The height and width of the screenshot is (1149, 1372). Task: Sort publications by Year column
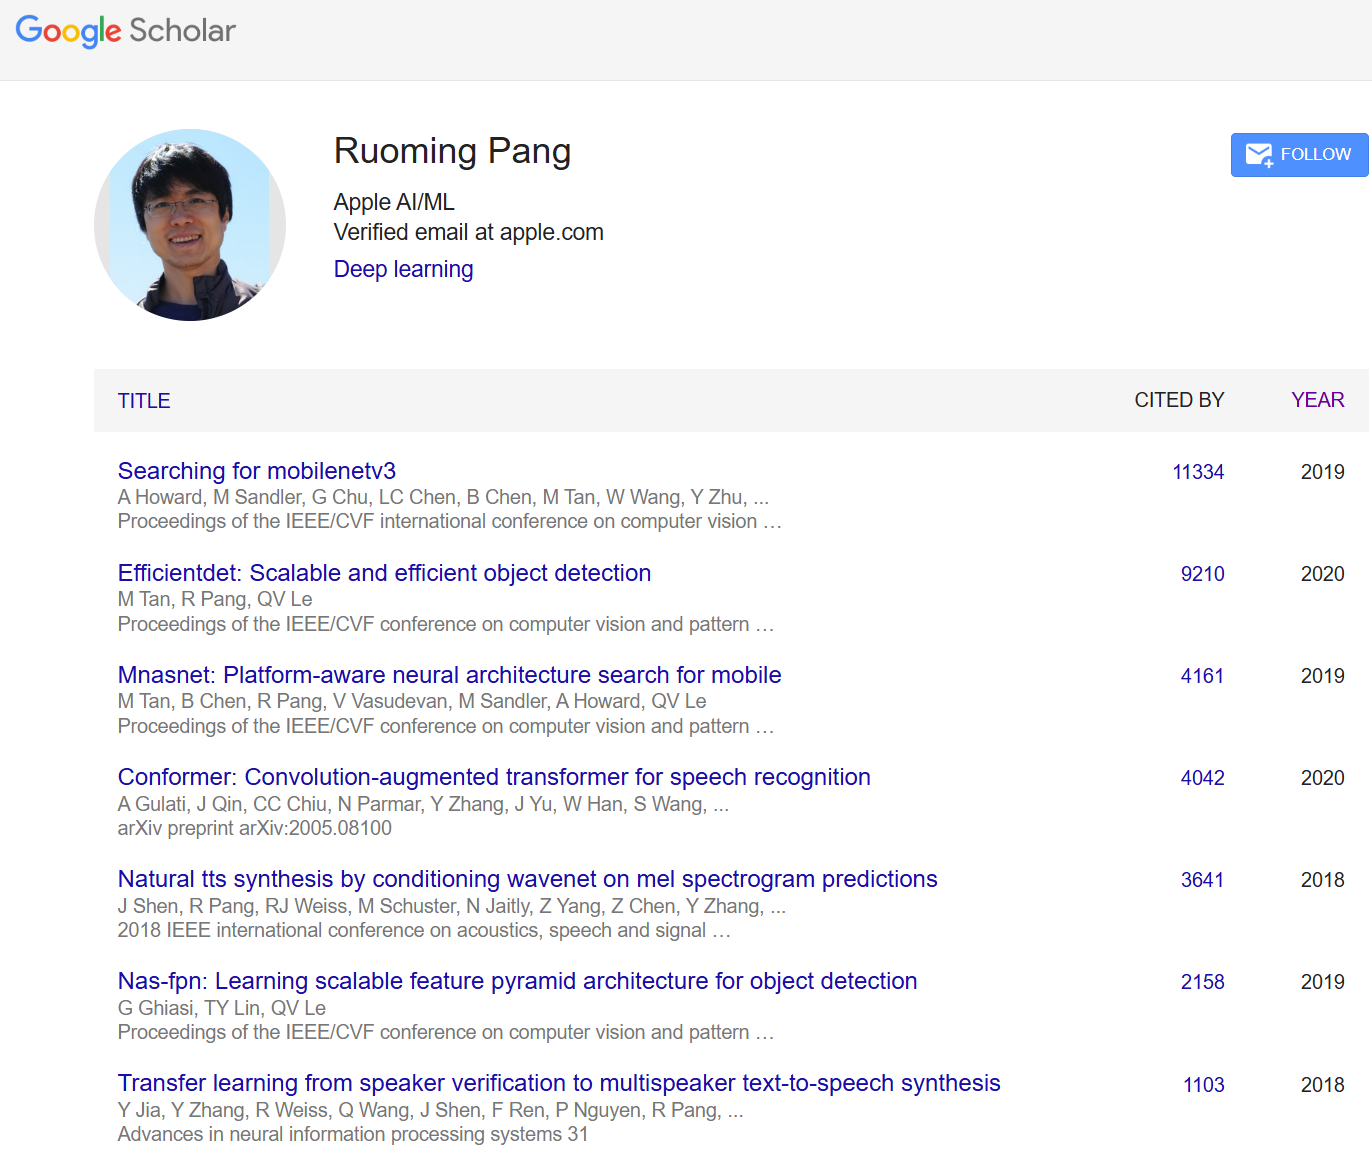point(1317,401)
